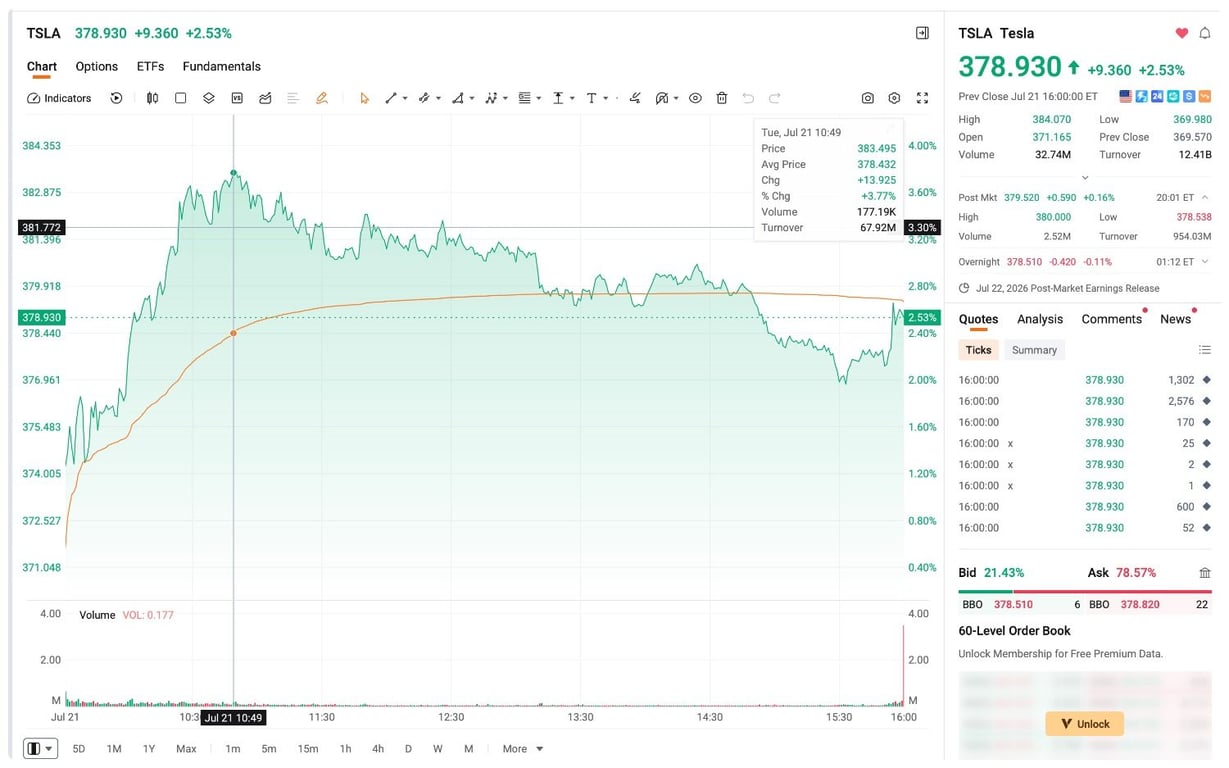
Task: Open the chart layout dropdown
Action: point(40,748)
